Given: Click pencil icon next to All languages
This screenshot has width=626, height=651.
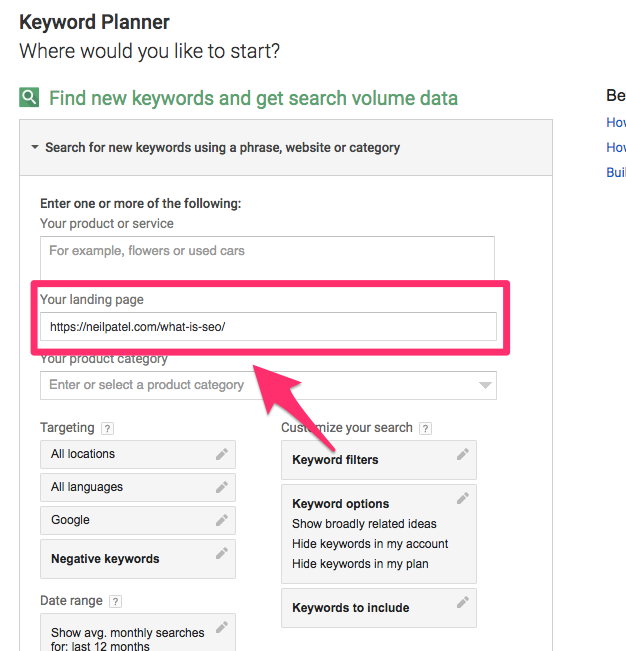Looking at the screenshot, I should pos(222,487).
